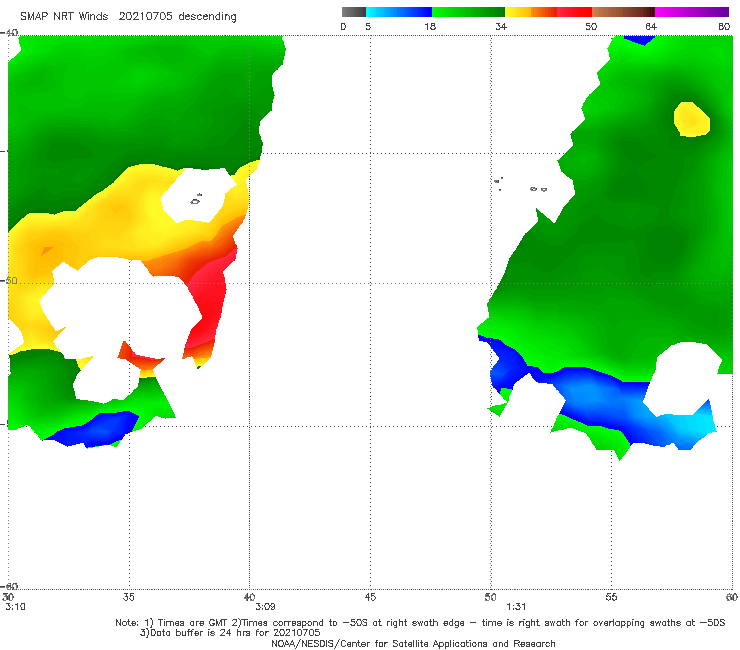
Task: Click the longitude axis label "45"
Action: click(370, 597)
